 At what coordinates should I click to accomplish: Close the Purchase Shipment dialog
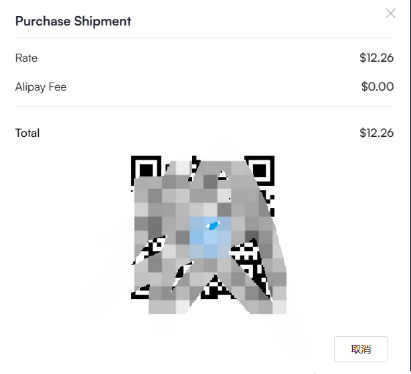390,14
